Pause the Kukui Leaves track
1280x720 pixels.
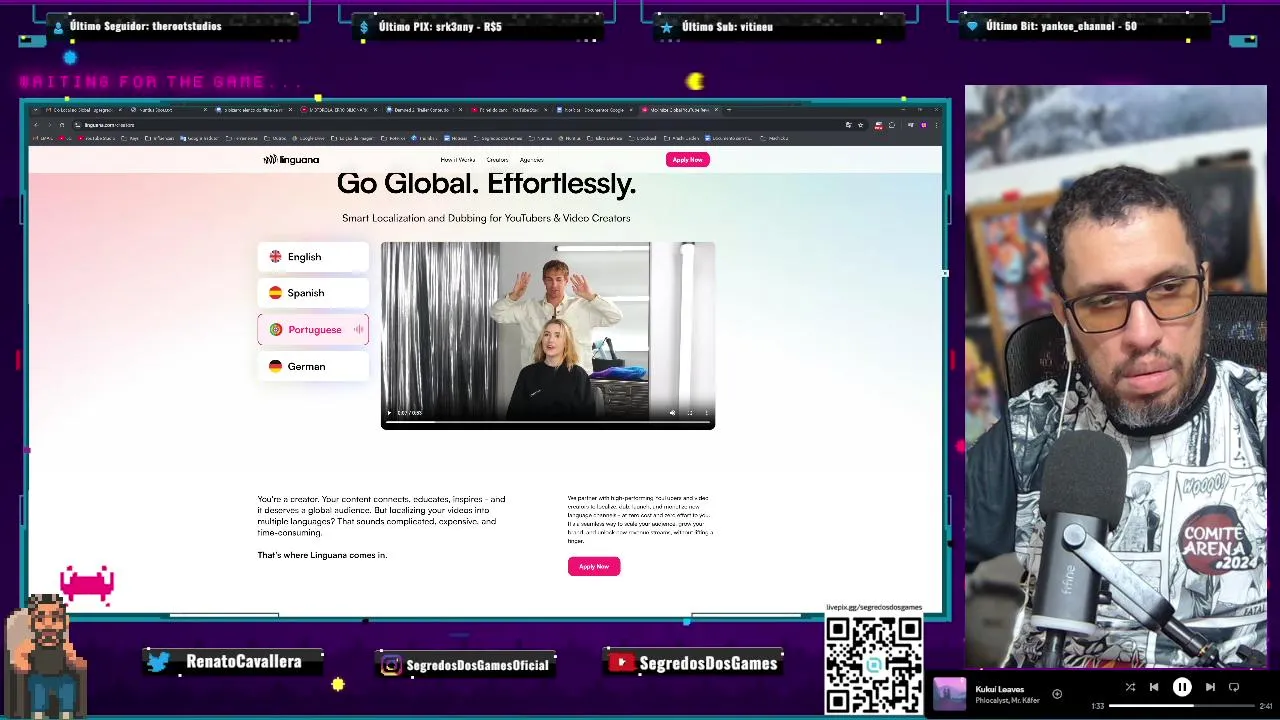coord(1182,687)
